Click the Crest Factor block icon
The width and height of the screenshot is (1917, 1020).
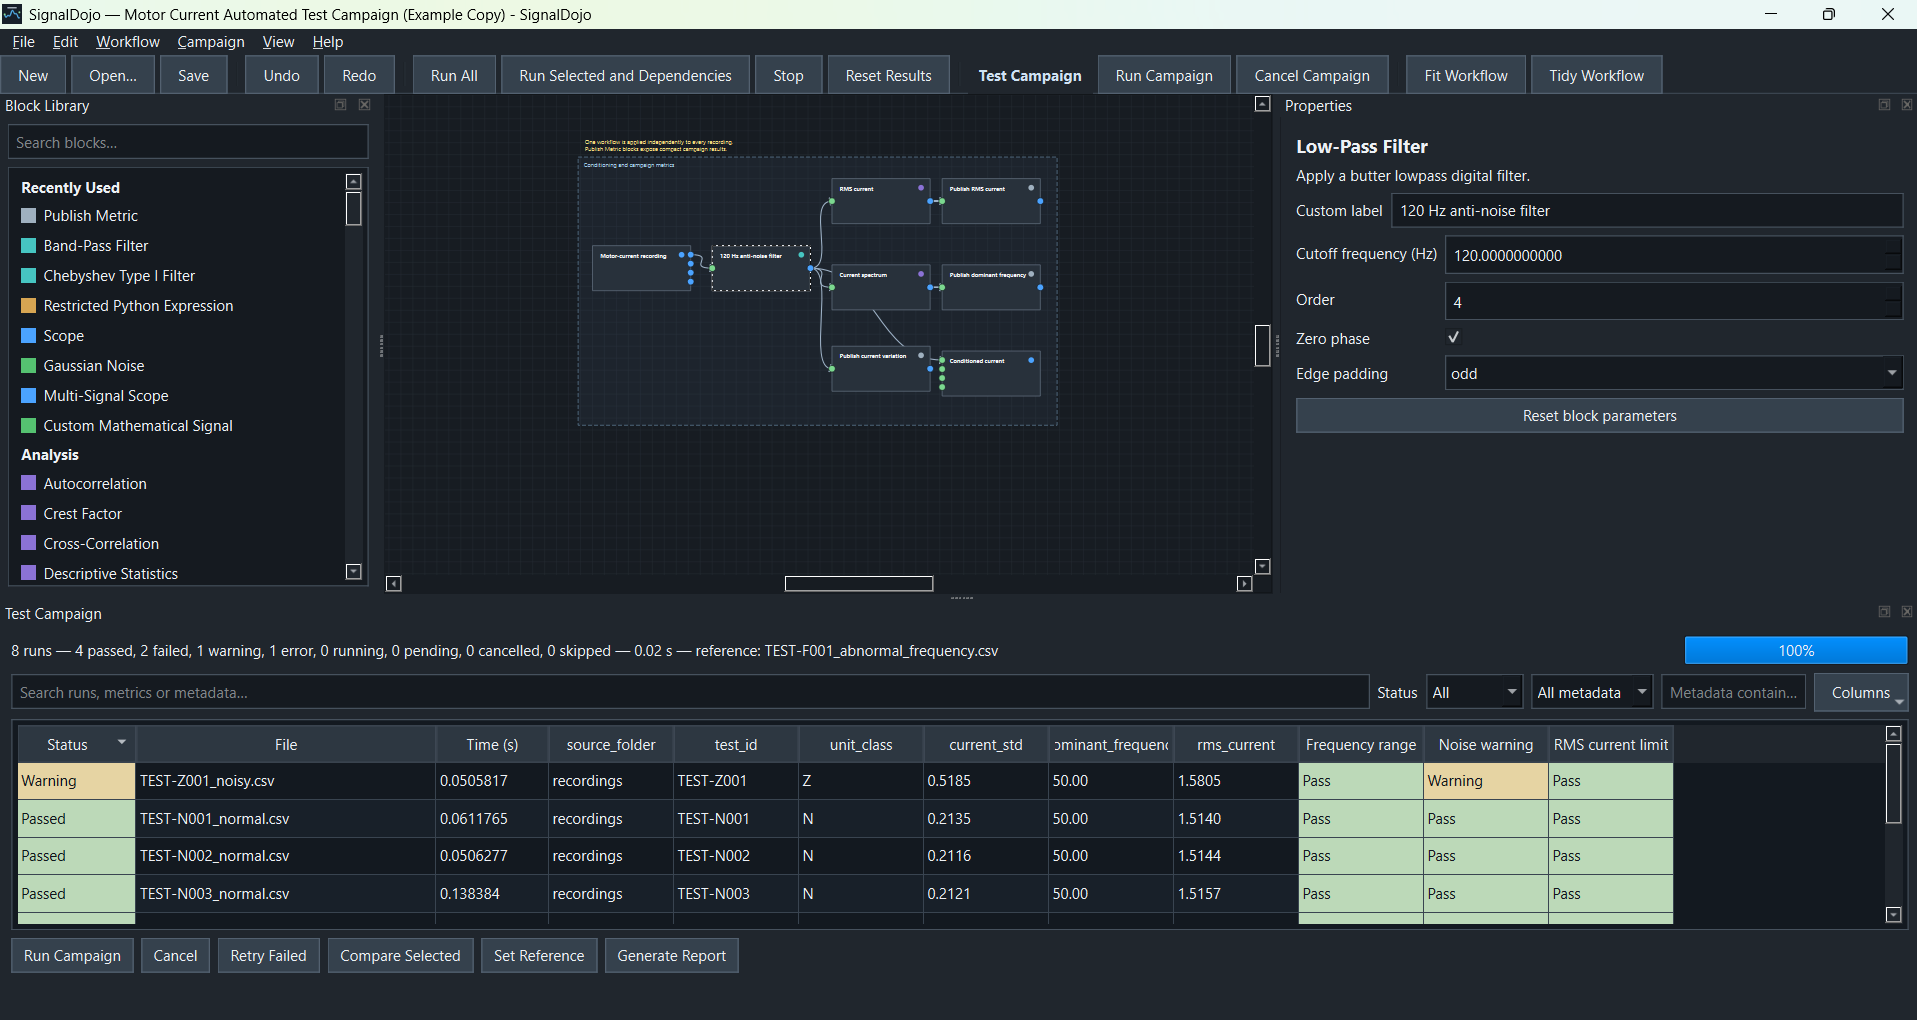tap(29, 513)
